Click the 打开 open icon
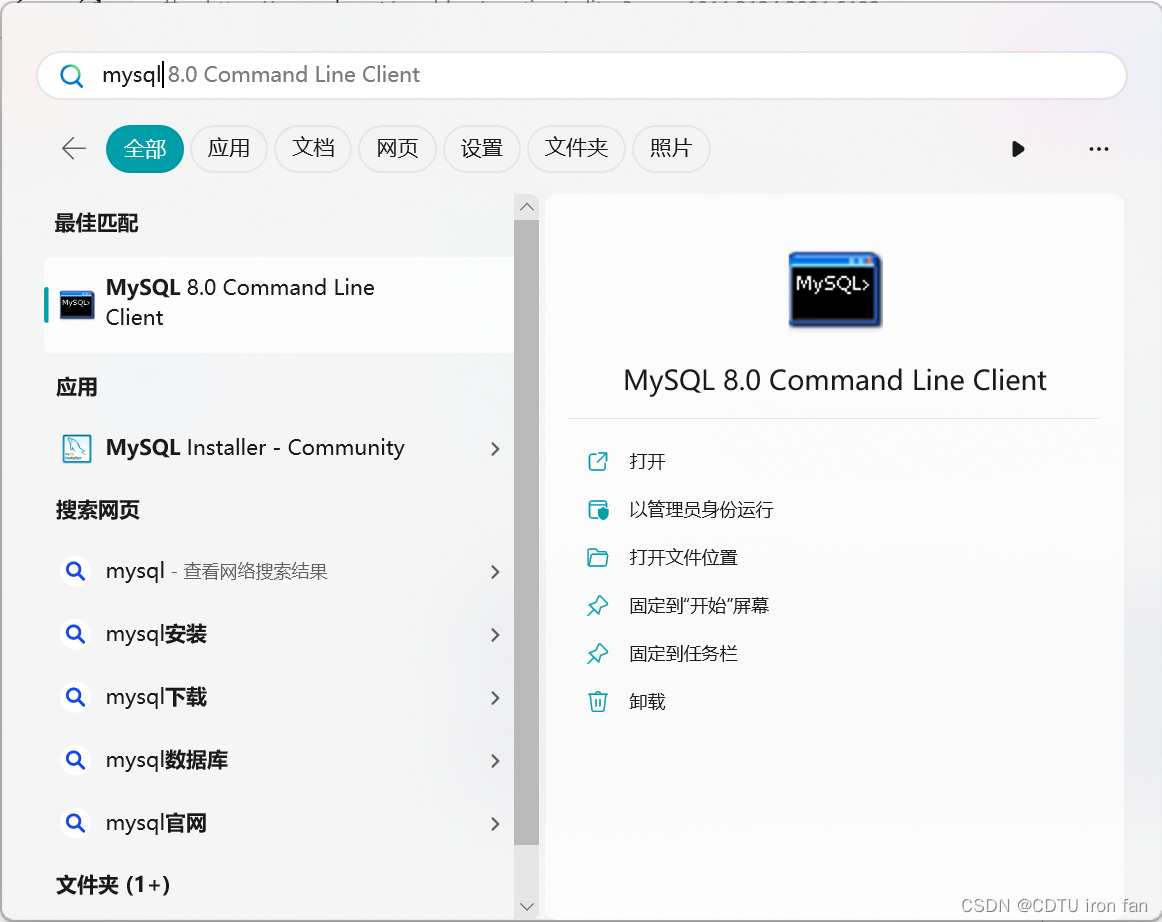Screen dimensions: 1162x922 (597, 462)
